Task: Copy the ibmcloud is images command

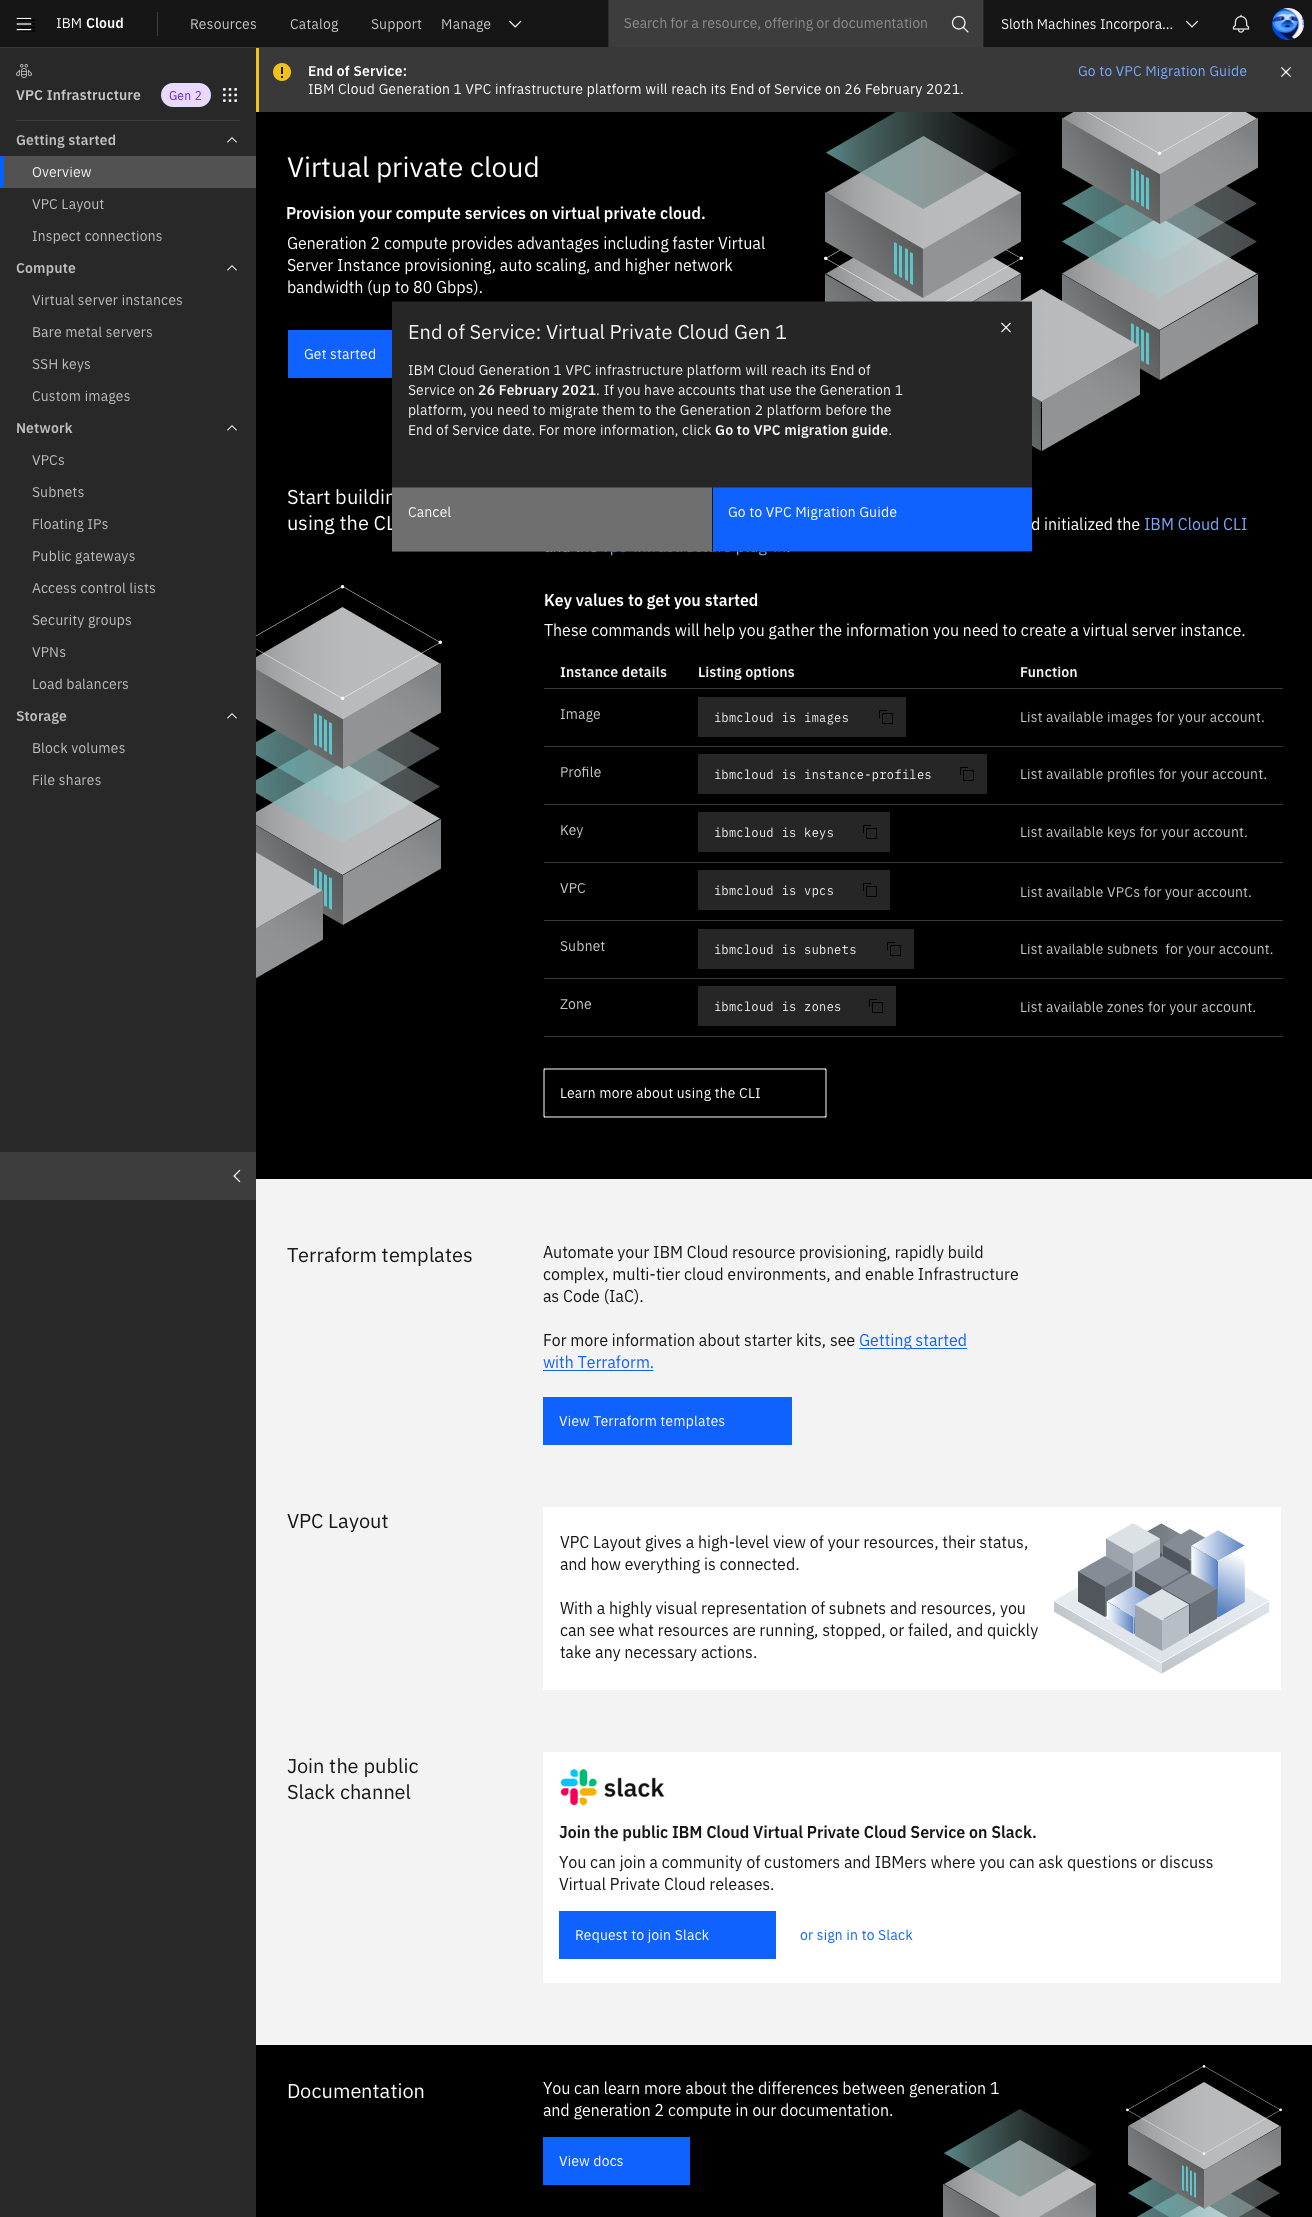Action: click(x=886, y=717)
